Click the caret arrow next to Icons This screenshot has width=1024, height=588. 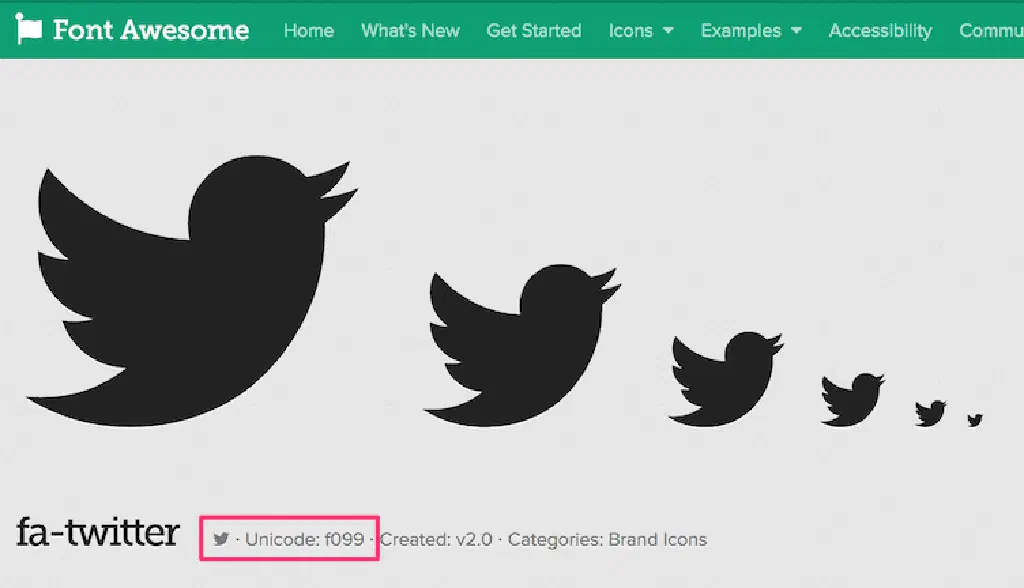click(x=667, y=31)
